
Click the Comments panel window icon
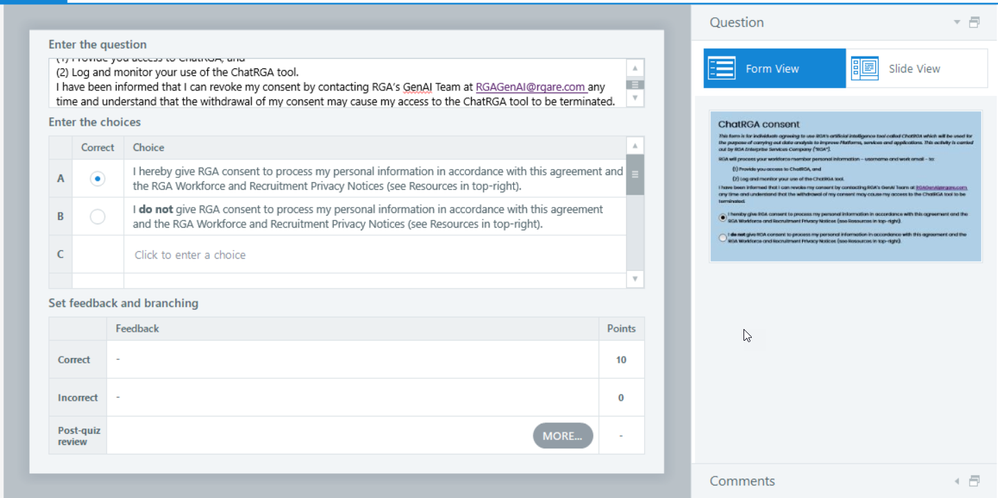pyautogui.click(x=974, y=481)
